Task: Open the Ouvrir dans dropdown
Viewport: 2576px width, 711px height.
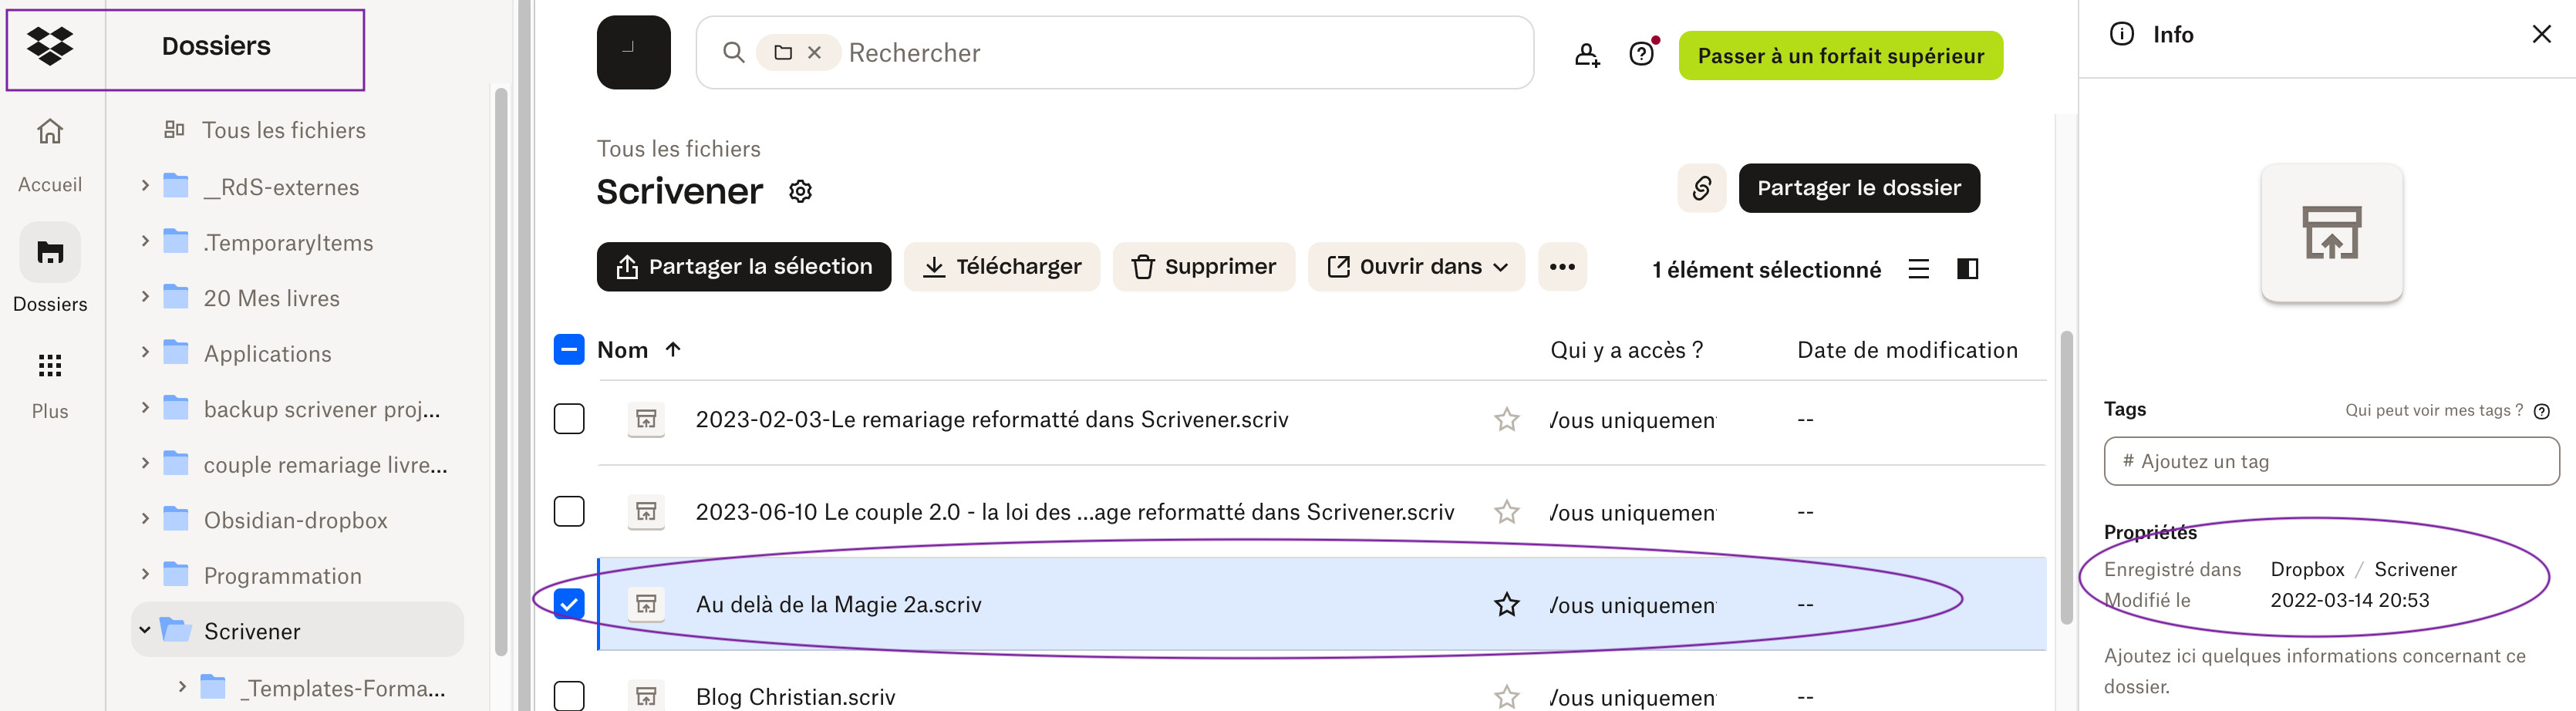Action: pyautogui.click(x=1416, y=267)
